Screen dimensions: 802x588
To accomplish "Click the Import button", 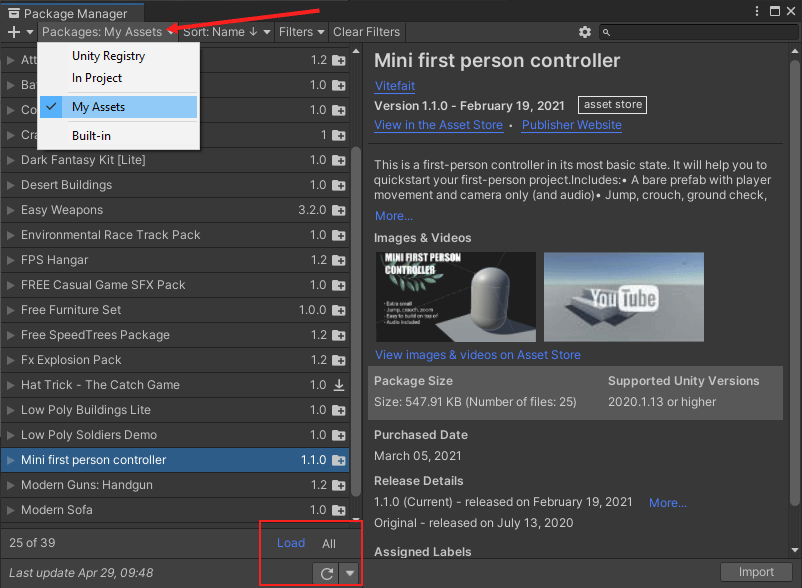I will pos(756,572).
